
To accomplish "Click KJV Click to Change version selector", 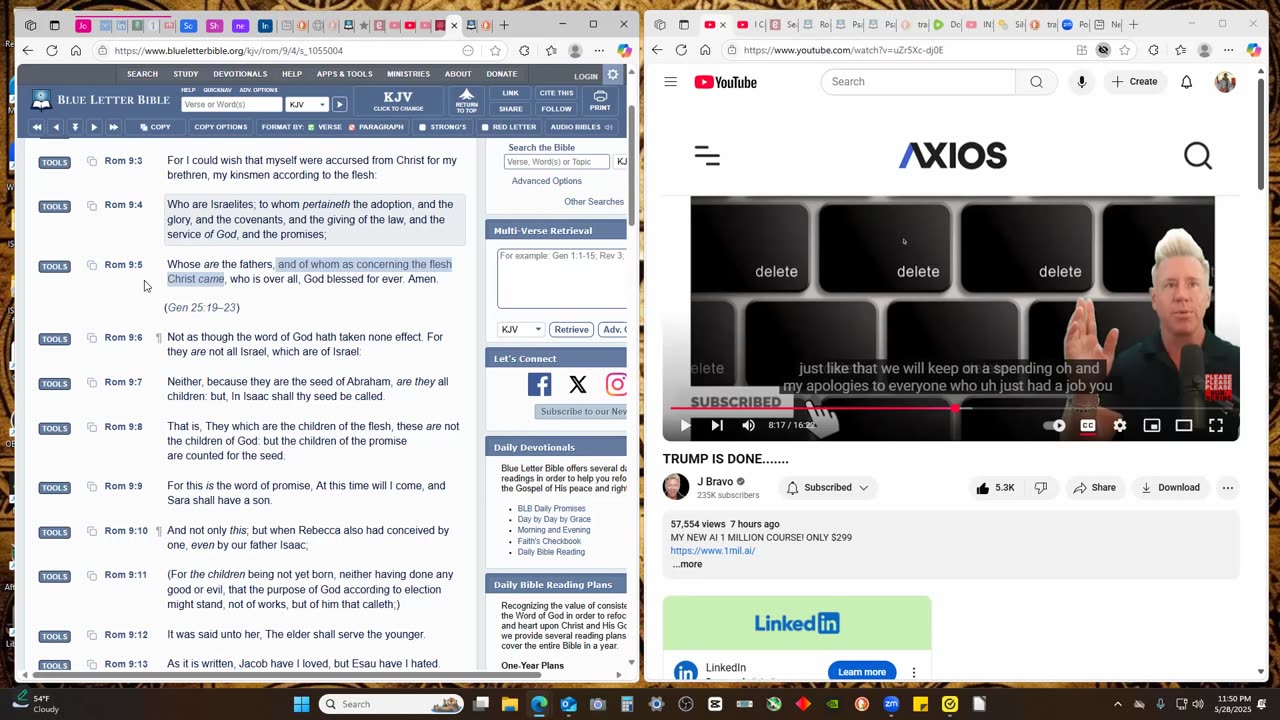I will [x=398, y=101].
